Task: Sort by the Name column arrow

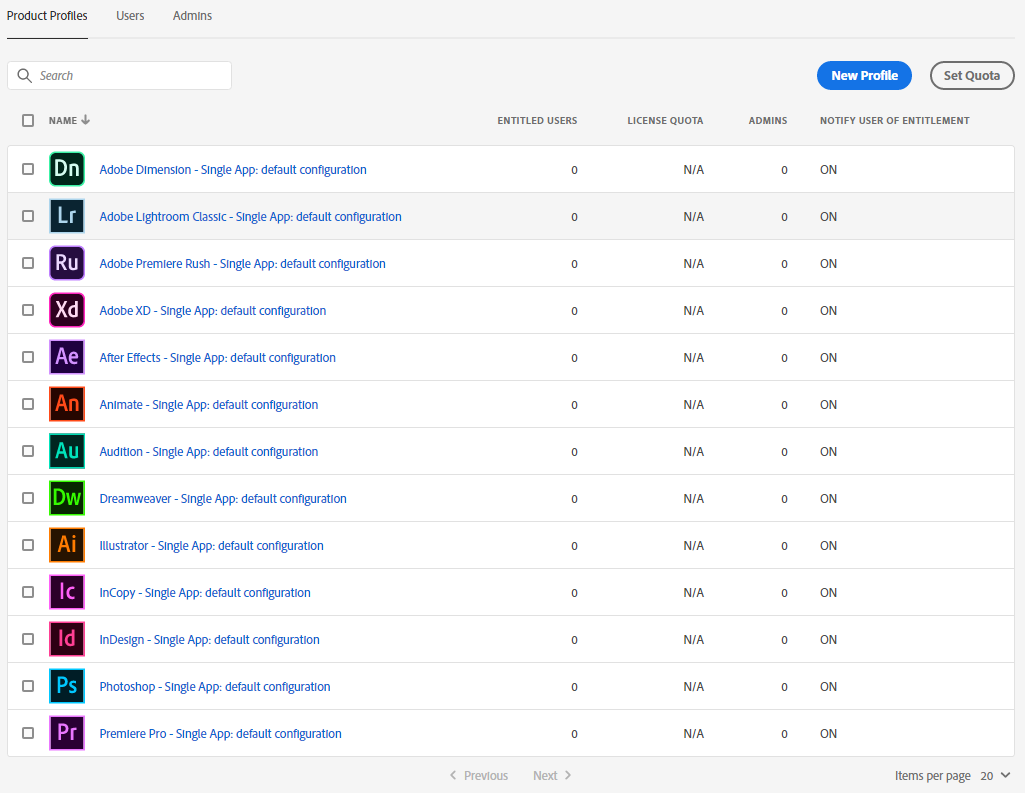Action: pyautogui.click(x=86, y=121)
